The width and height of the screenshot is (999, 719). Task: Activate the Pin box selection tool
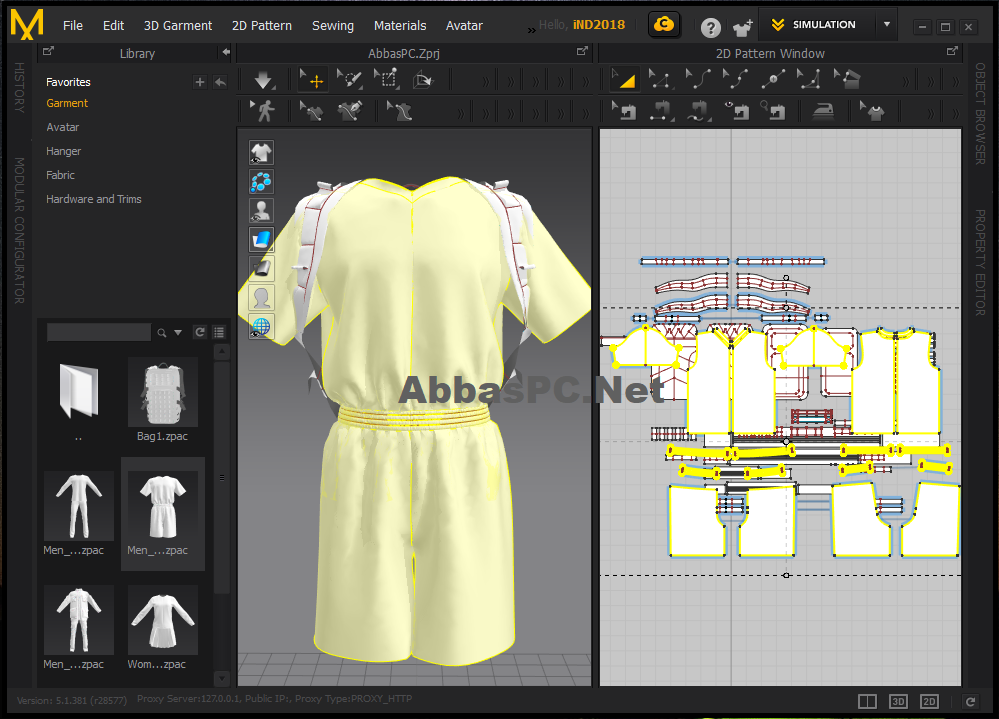coord(386,80)
